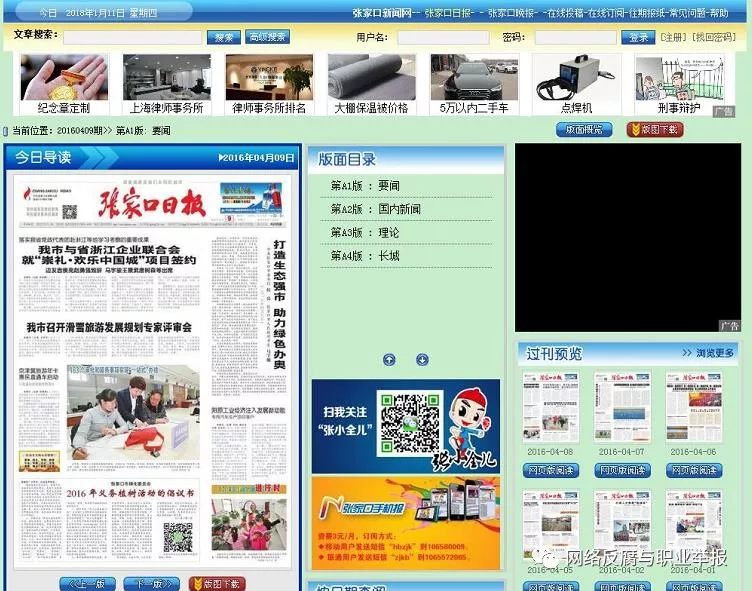Open the vertical headline 打造生态强市 助力绿色办奥
Image resolution: width=752 pixels, height=591 pixels.
coord(279,305)
